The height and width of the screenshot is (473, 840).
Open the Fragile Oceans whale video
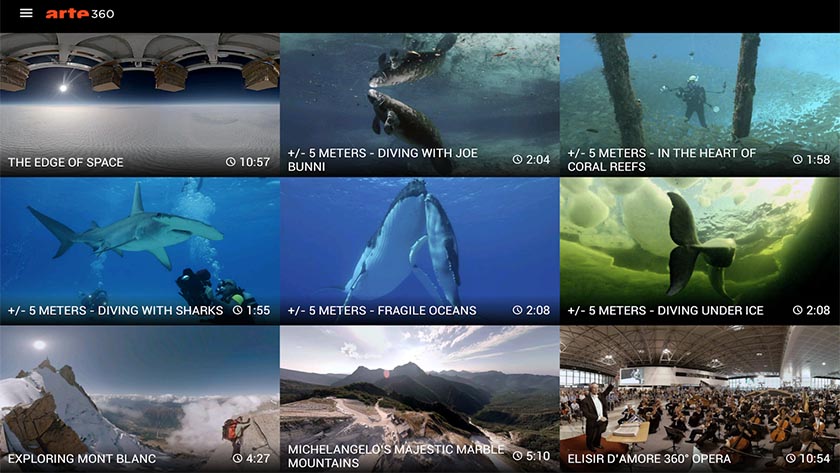(420, 251)
